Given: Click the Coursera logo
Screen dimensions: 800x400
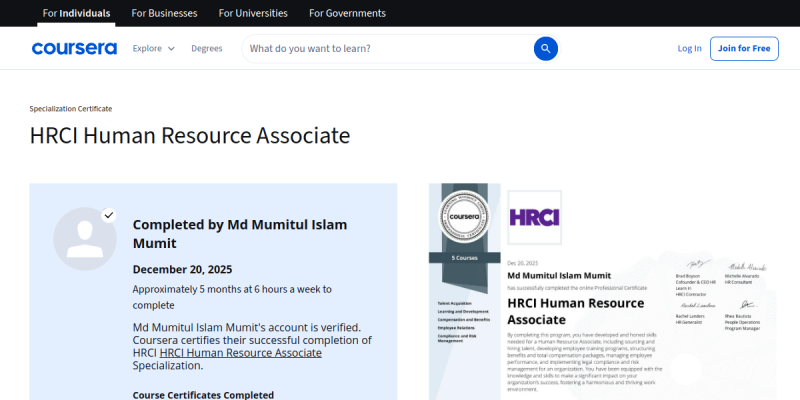Looking at the screenshot, I should click(74, 48).
